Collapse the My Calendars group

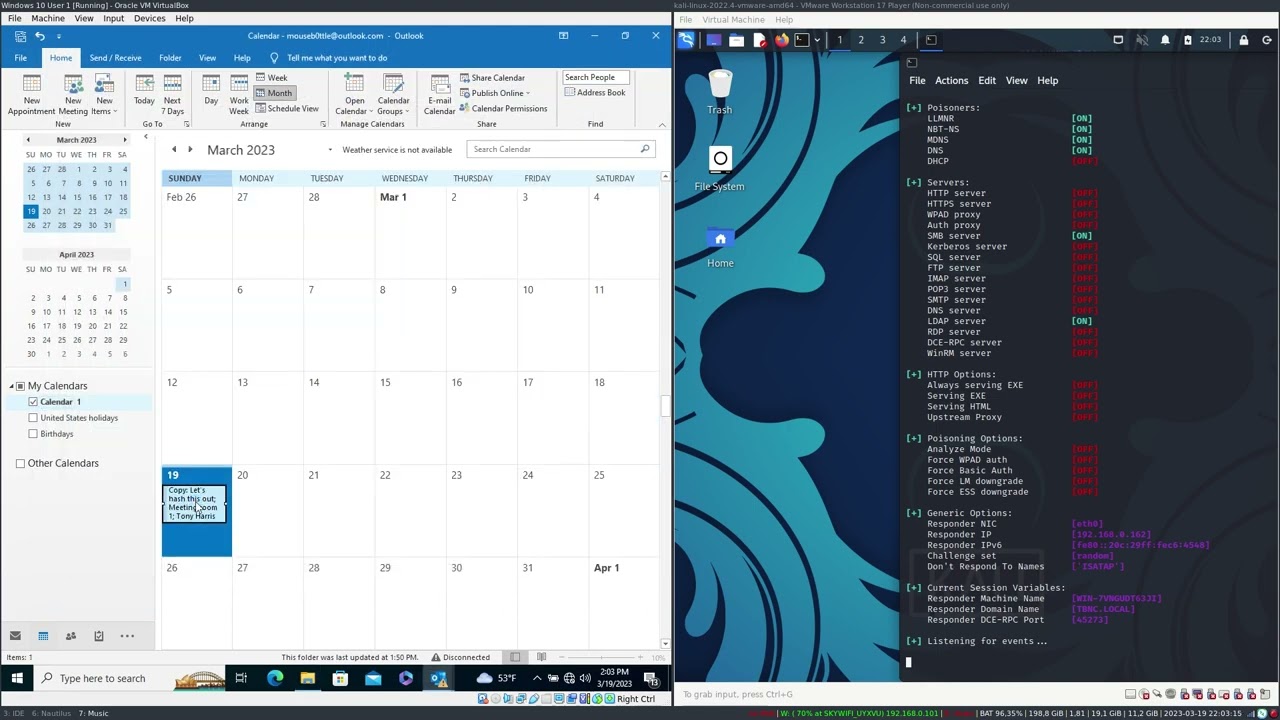[11, 386]
